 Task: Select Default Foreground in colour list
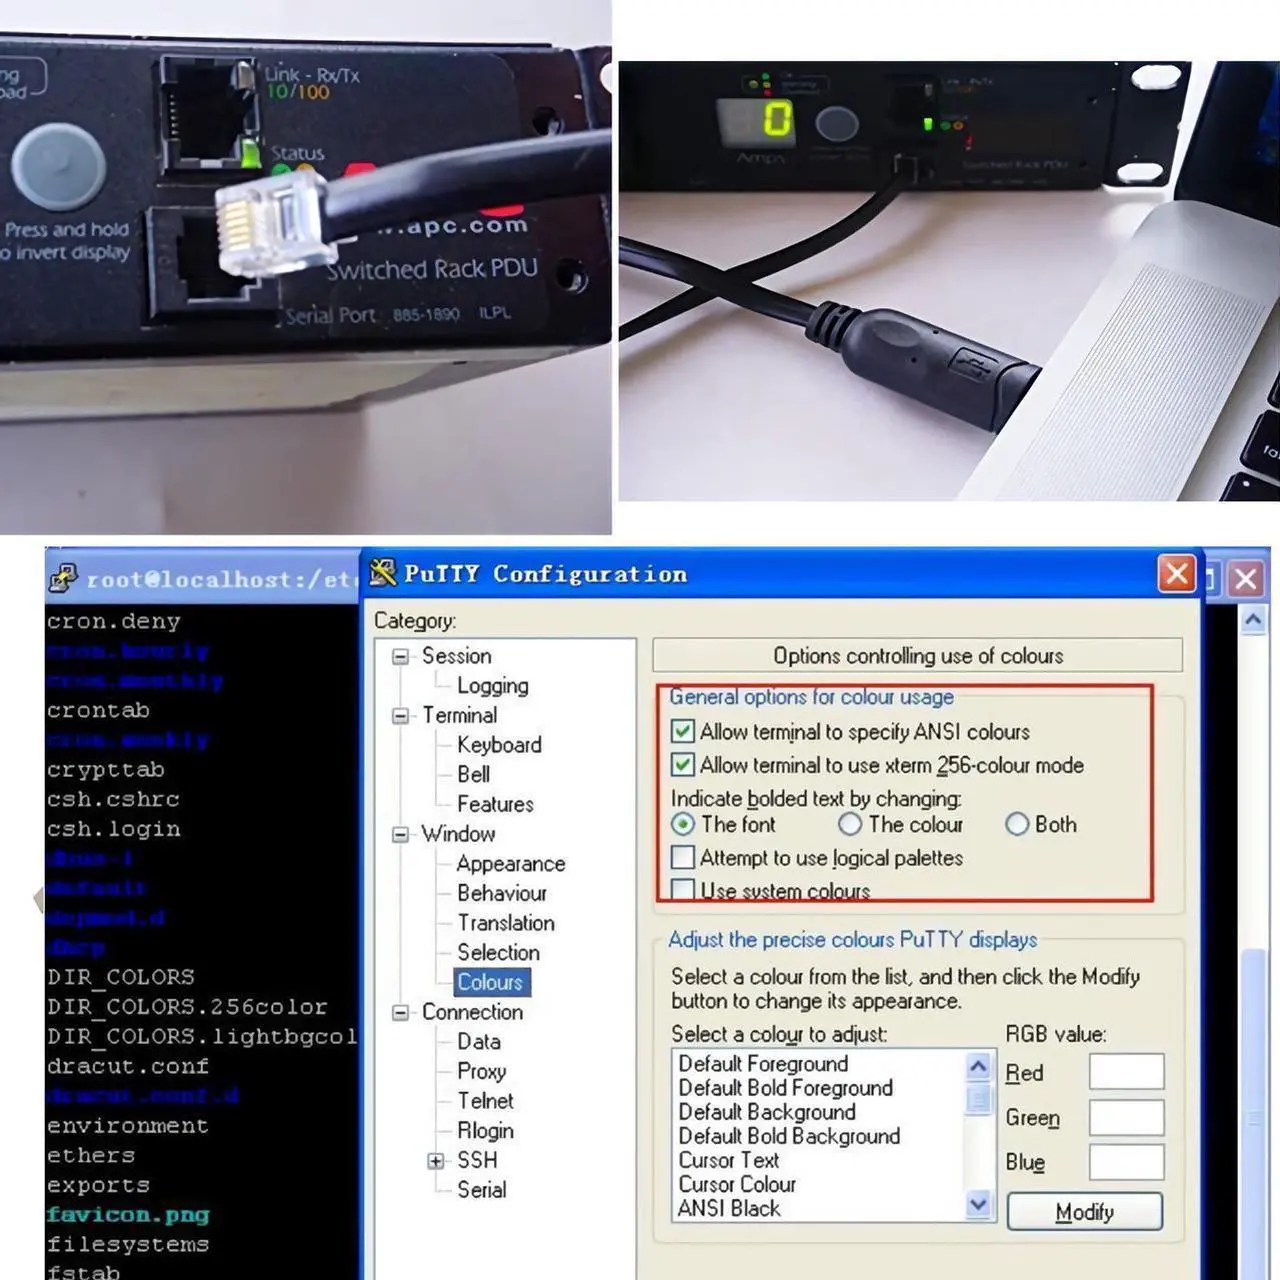(x=763, y=1064)
